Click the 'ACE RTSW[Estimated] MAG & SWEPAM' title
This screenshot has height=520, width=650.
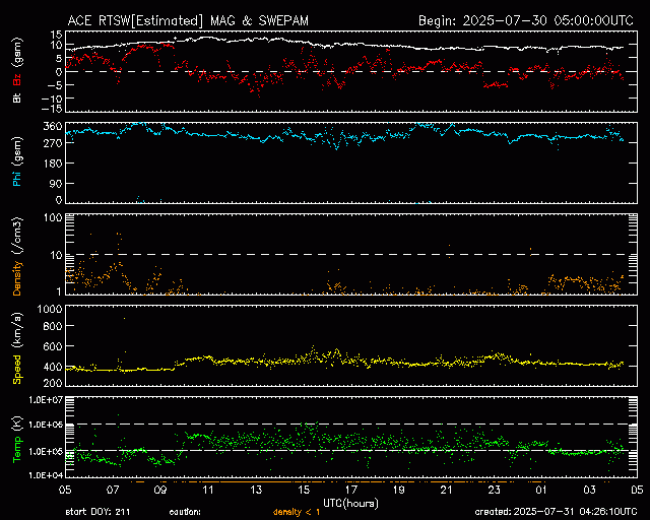click(x=188, y=21)
